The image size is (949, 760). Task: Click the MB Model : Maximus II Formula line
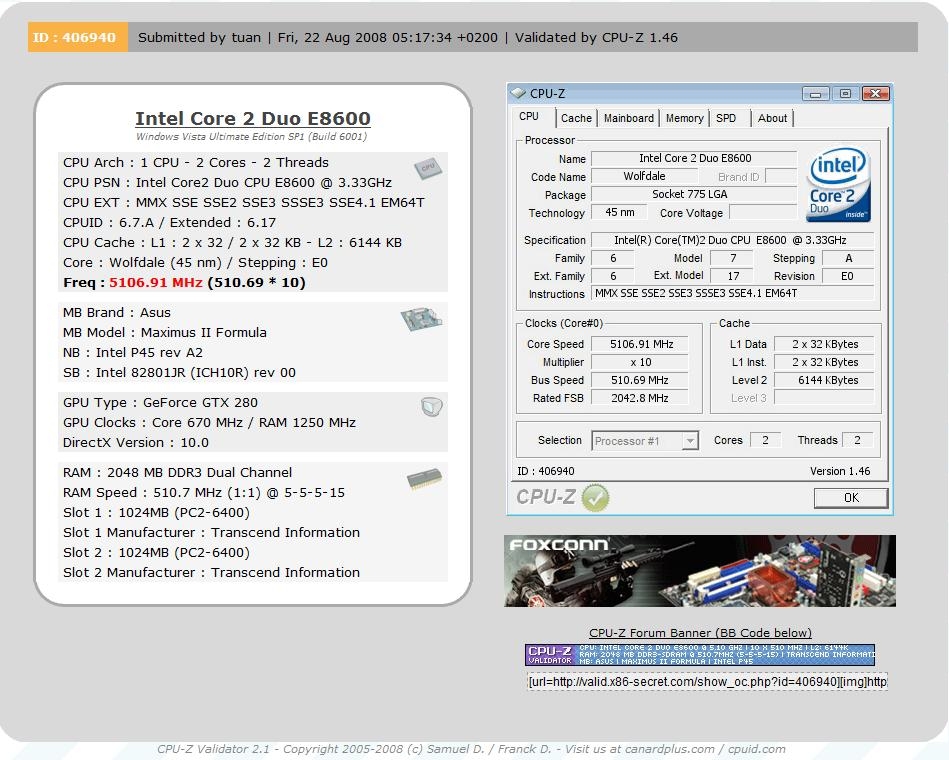165,333
